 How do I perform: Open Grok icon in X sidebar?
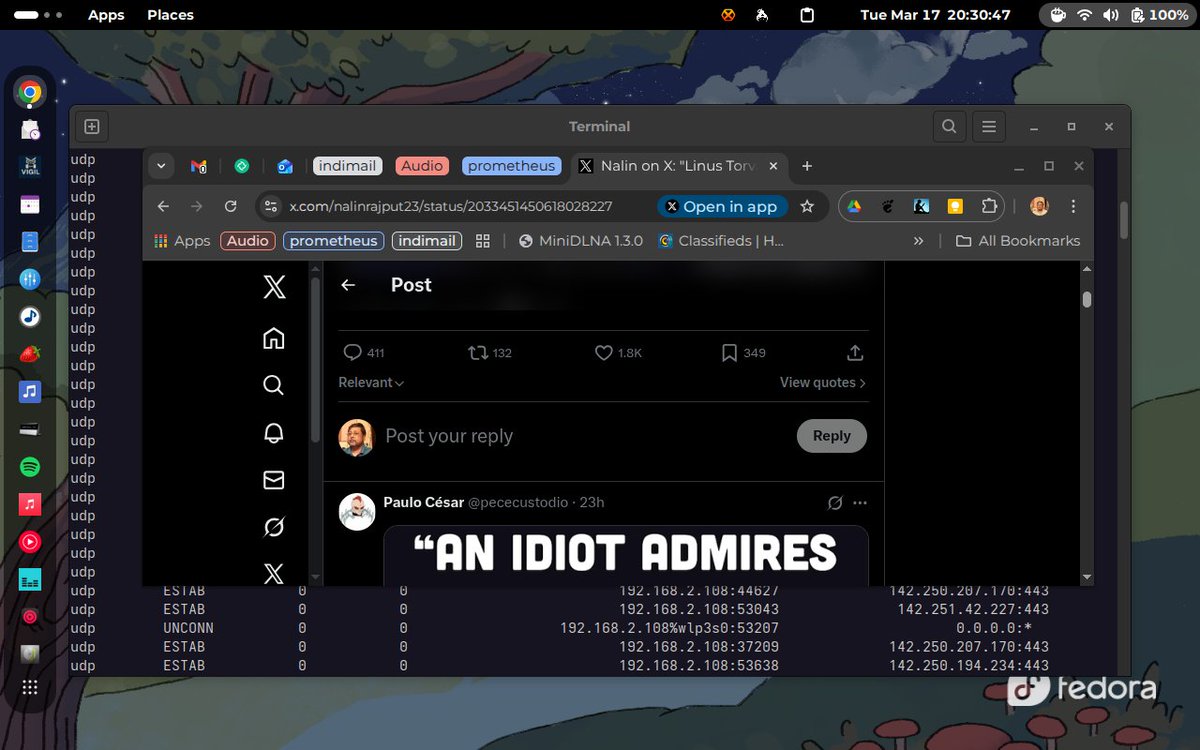273,527
